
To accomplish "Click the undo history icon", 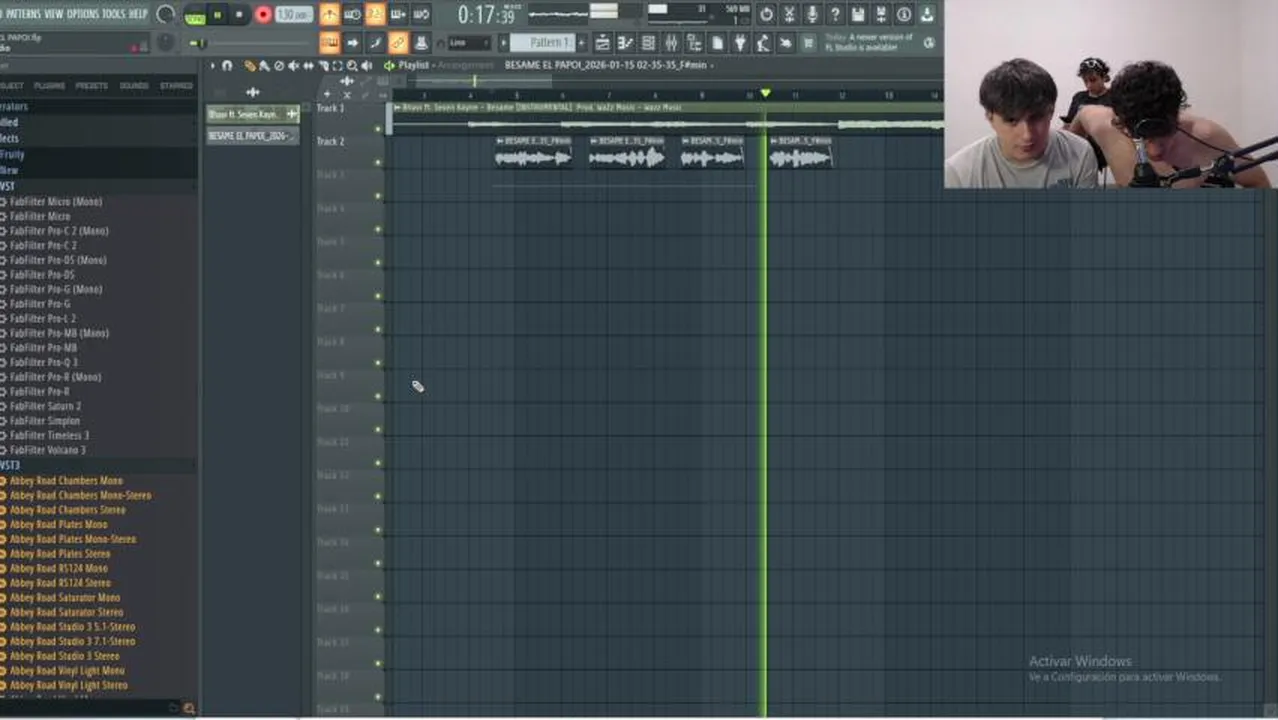I will click(x=767, y=14).
